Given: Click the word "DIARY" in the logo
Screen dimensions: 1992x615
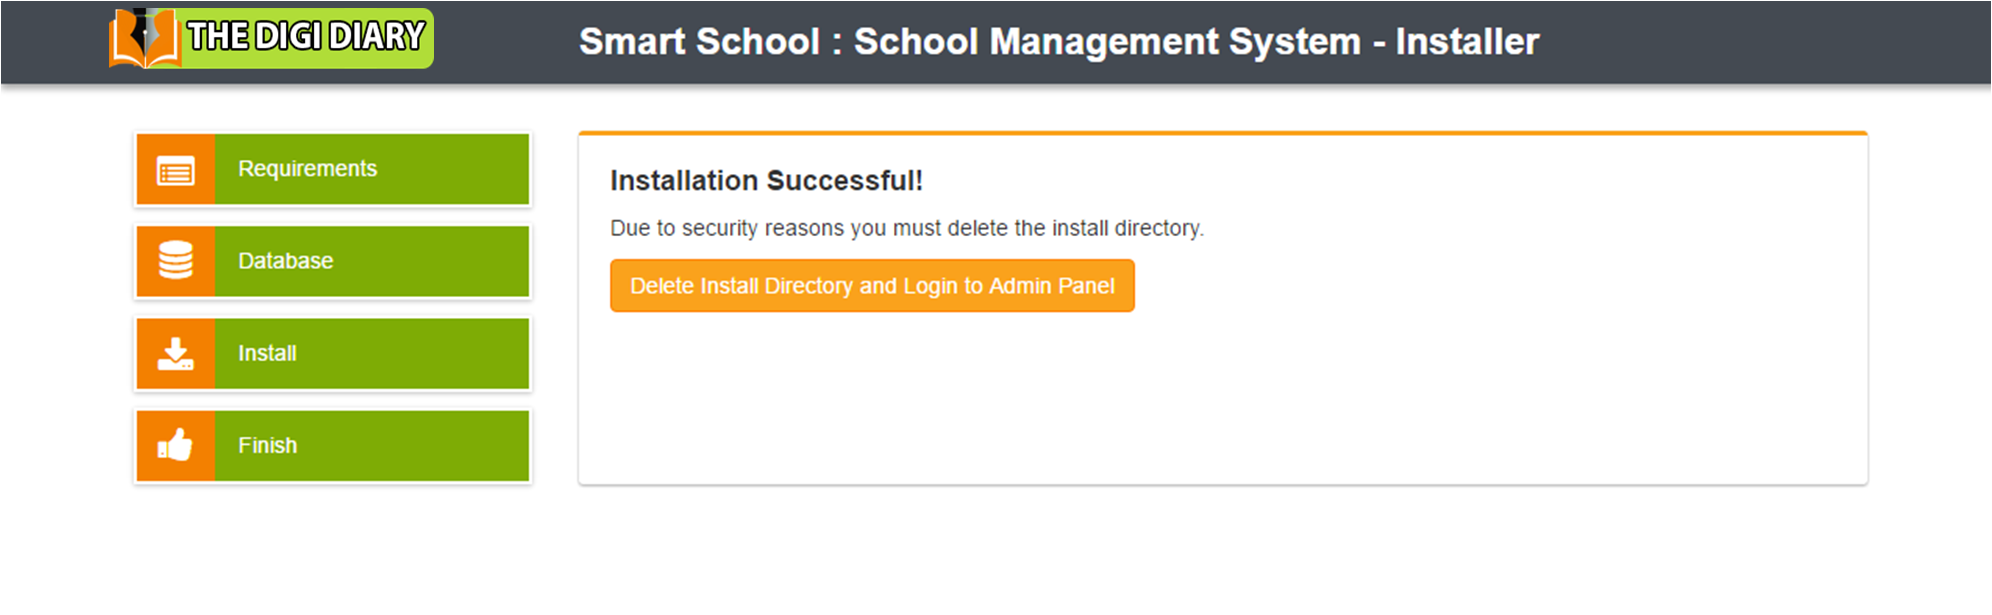Looking at the screenshot, I should [x=377, y=36].
